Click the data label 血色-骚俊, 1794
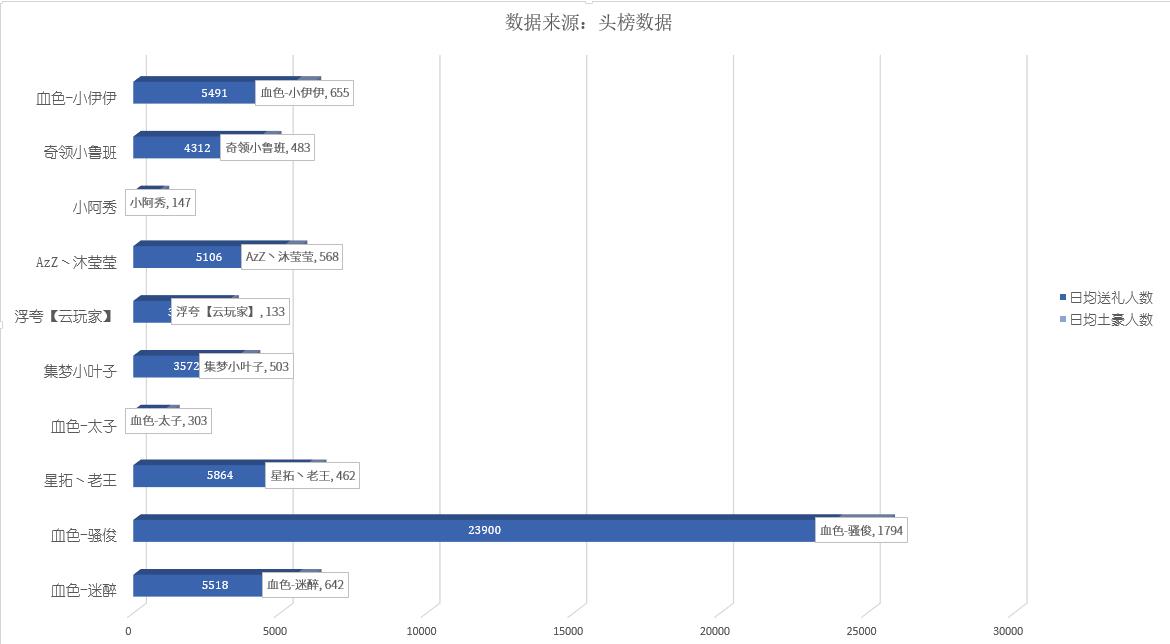 [861, 531]
